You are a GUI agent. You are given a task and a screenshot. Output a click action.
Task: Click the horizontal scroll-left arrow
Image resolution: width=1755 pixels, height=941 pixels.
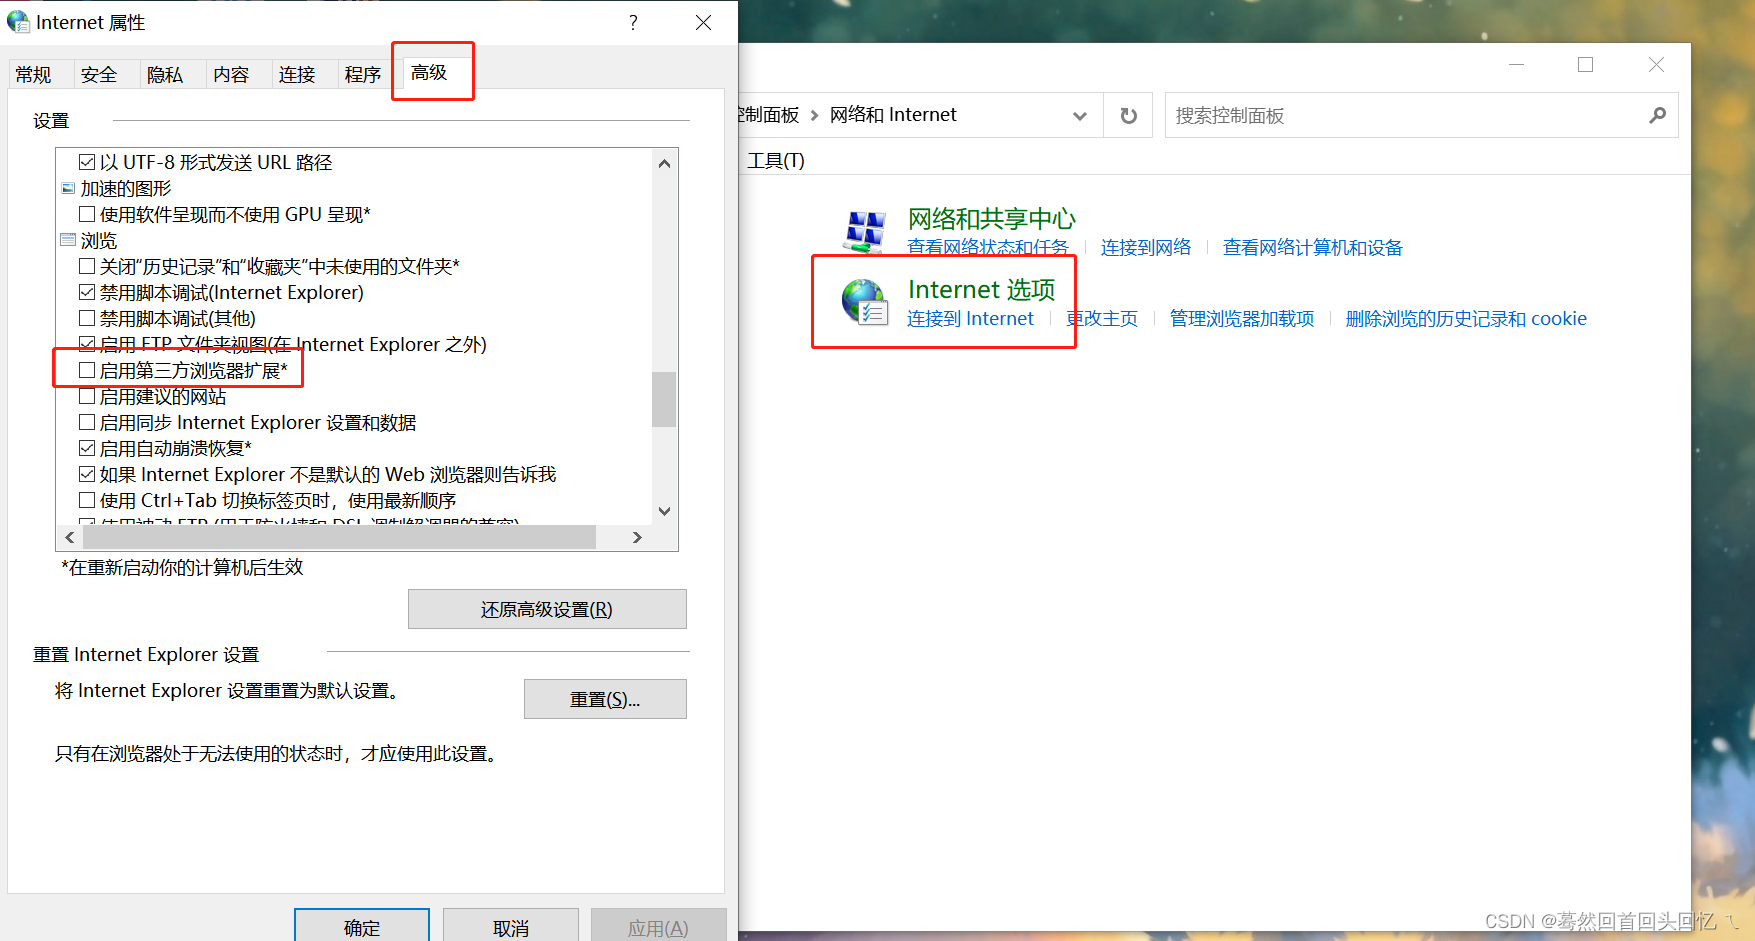click(69, 537)
